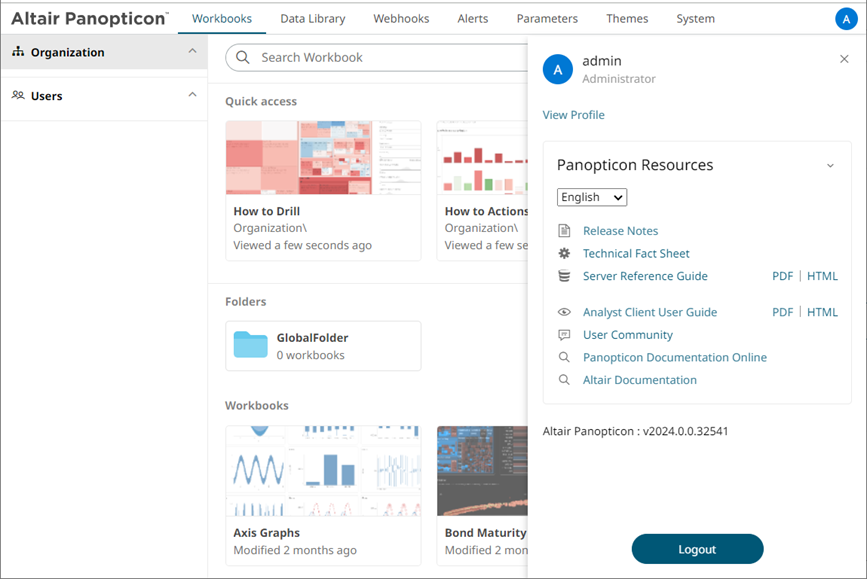Click the User Community chat icon
This screenshot has height=579, width=867.
(564, 335)
